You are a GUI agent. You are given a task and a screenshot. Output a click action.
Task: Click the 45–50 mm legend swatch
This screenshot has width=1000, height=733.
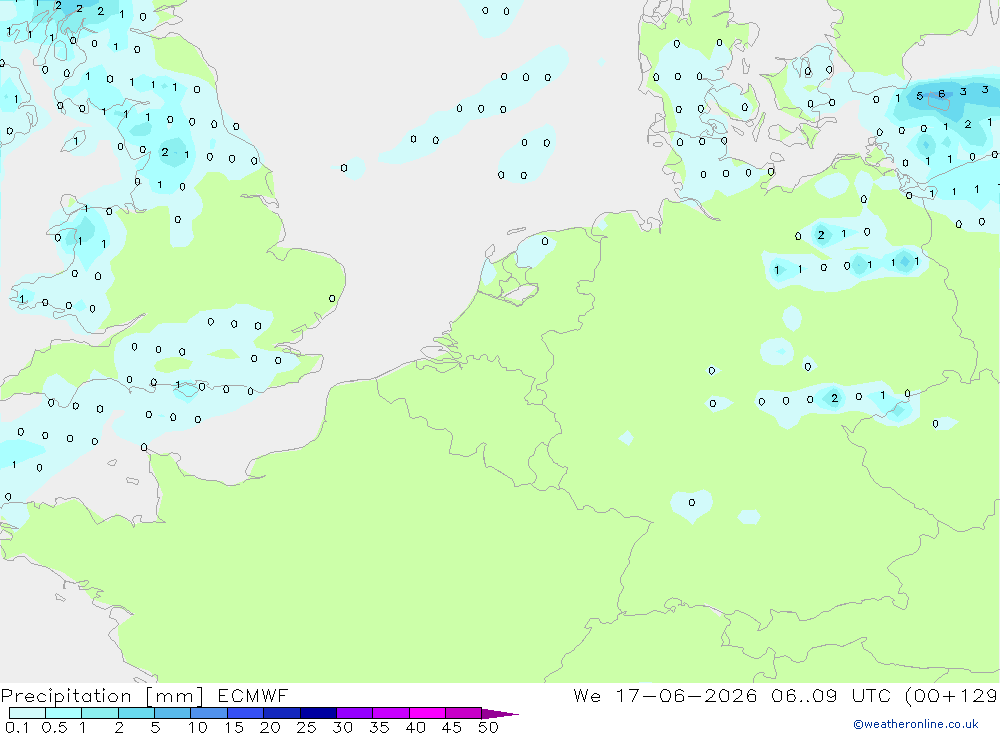(463, 713)
